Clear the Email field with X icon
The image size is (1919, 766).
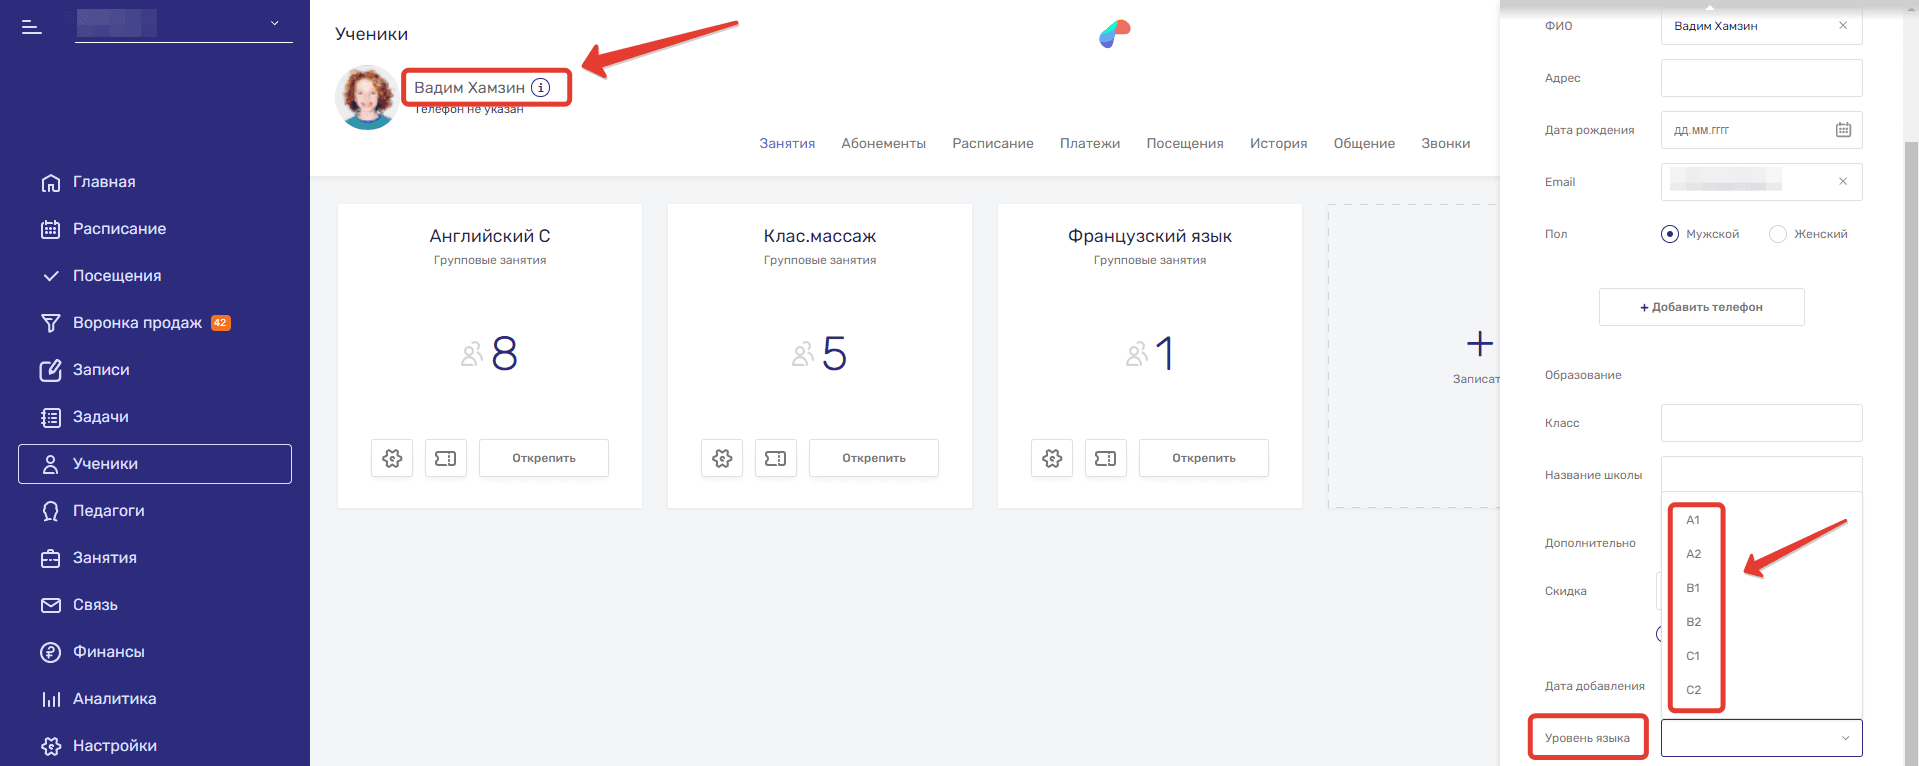(1842, 182)
